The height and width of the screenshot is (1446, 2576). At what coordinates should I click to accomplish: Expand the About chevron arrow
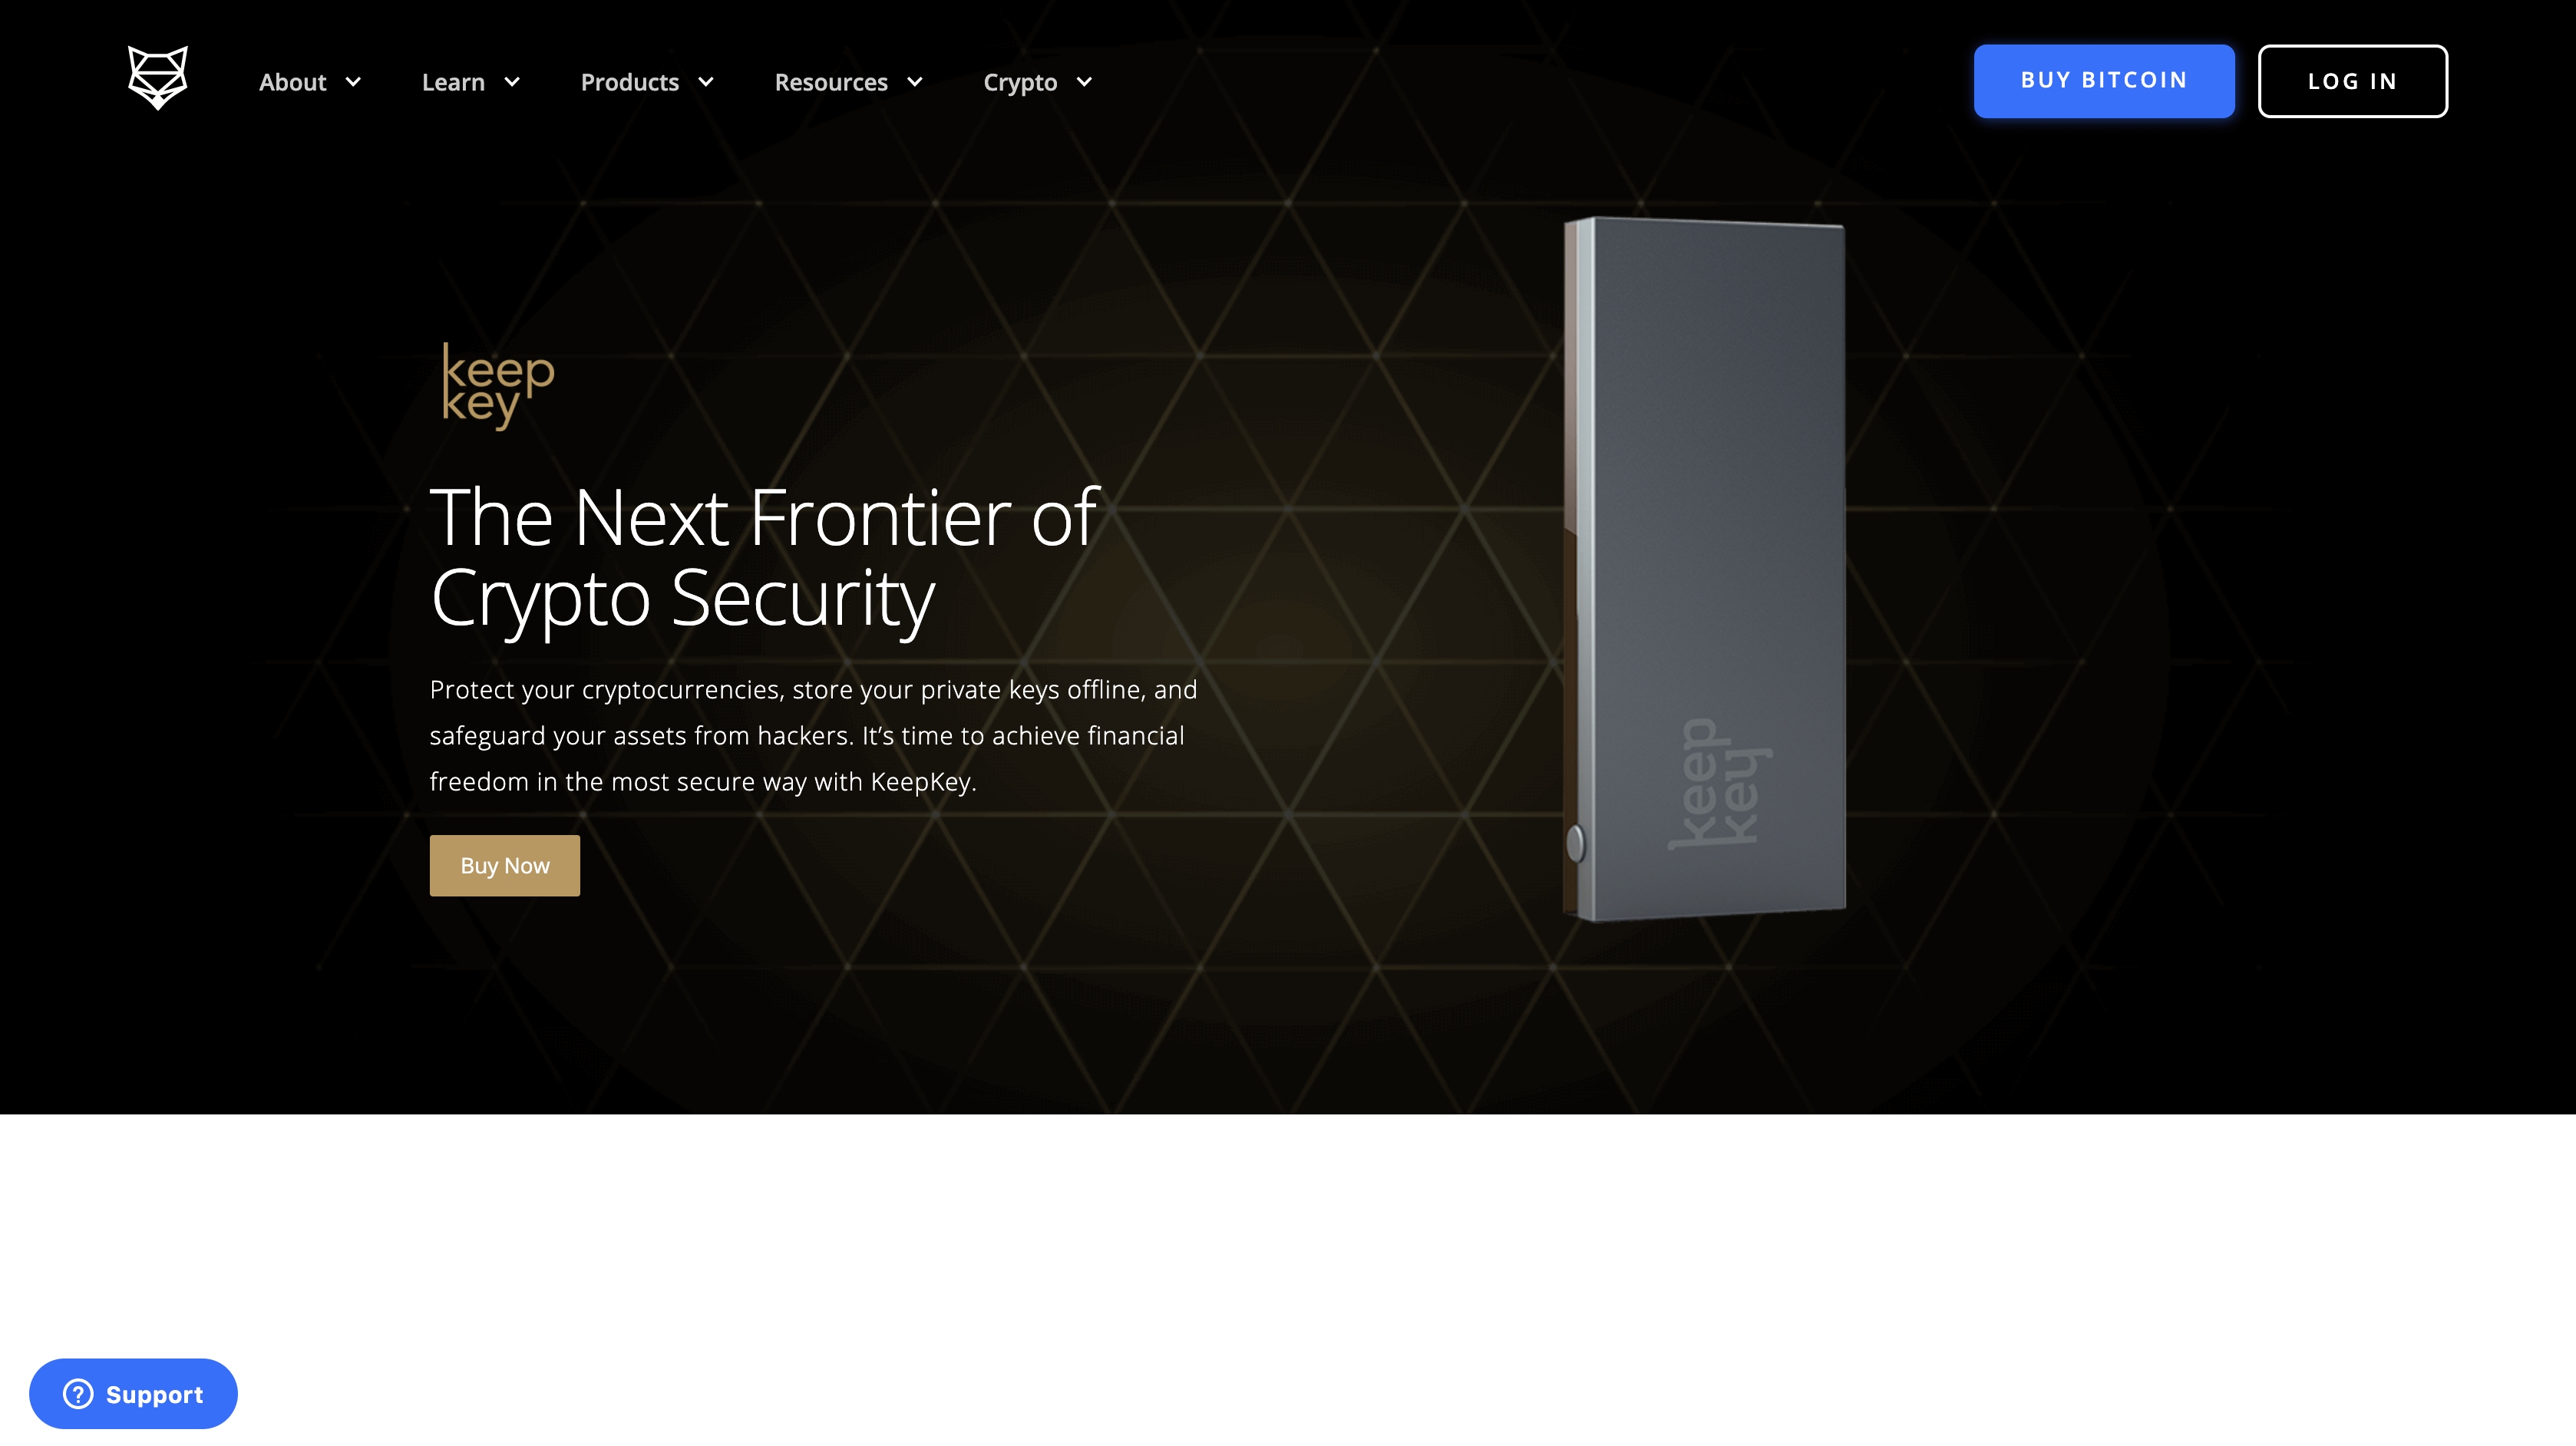click(x=353, y=82)
